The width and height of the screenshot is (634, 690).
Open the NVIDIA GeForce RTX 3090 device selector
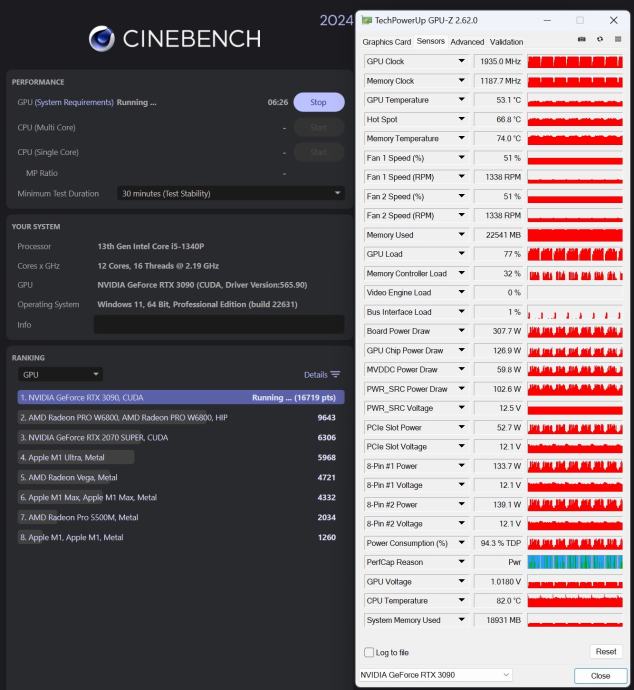point(434,675)
